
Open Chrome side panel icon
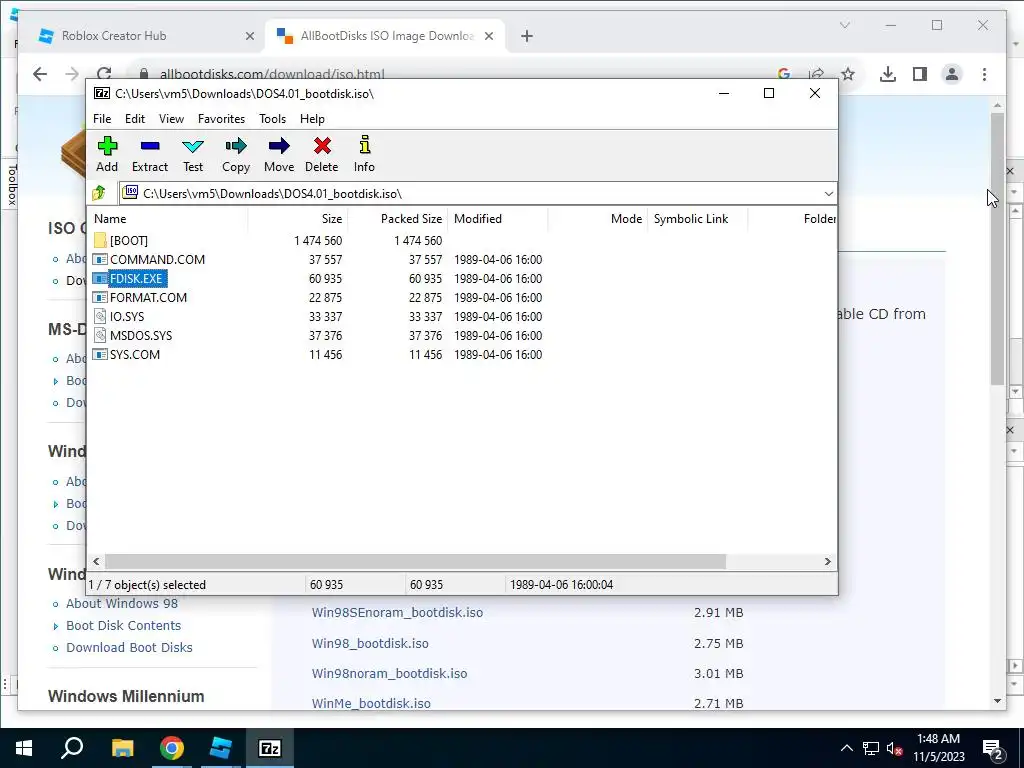pos(920,74)
